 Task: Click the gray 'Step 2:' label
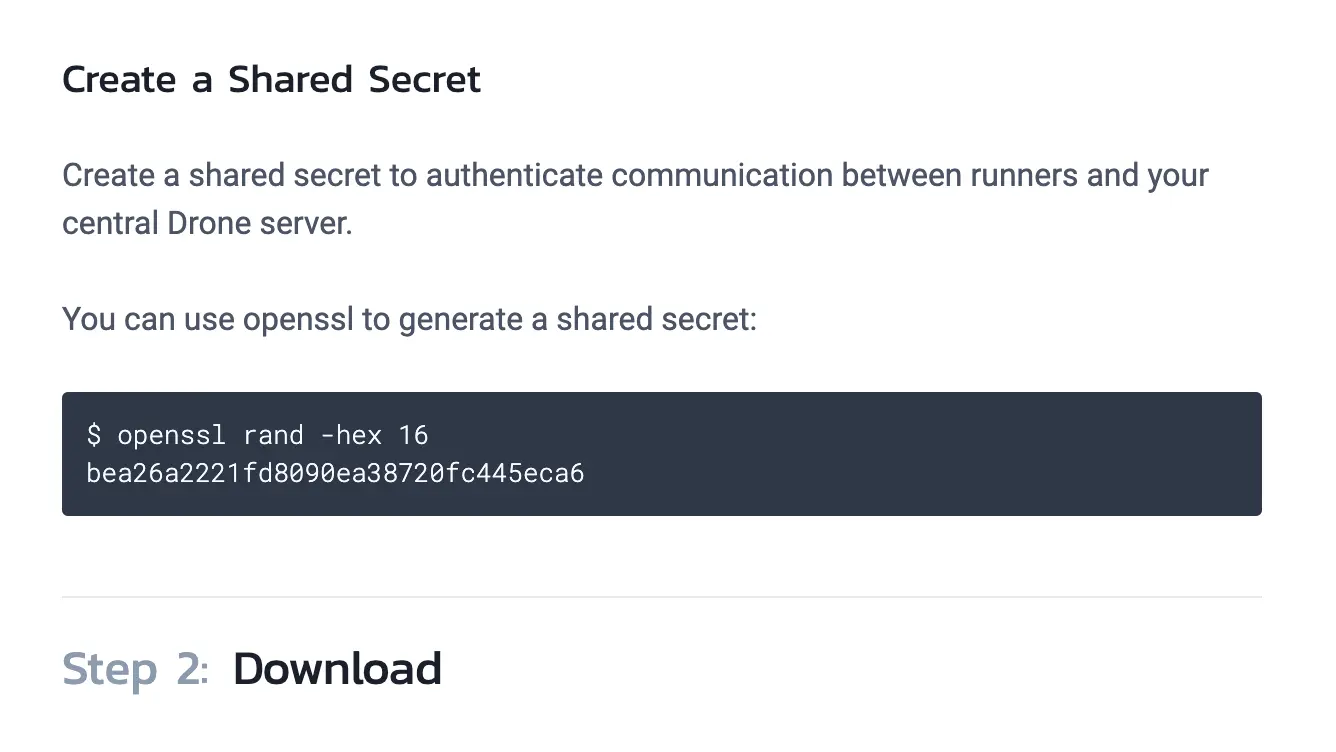point(135,669)
